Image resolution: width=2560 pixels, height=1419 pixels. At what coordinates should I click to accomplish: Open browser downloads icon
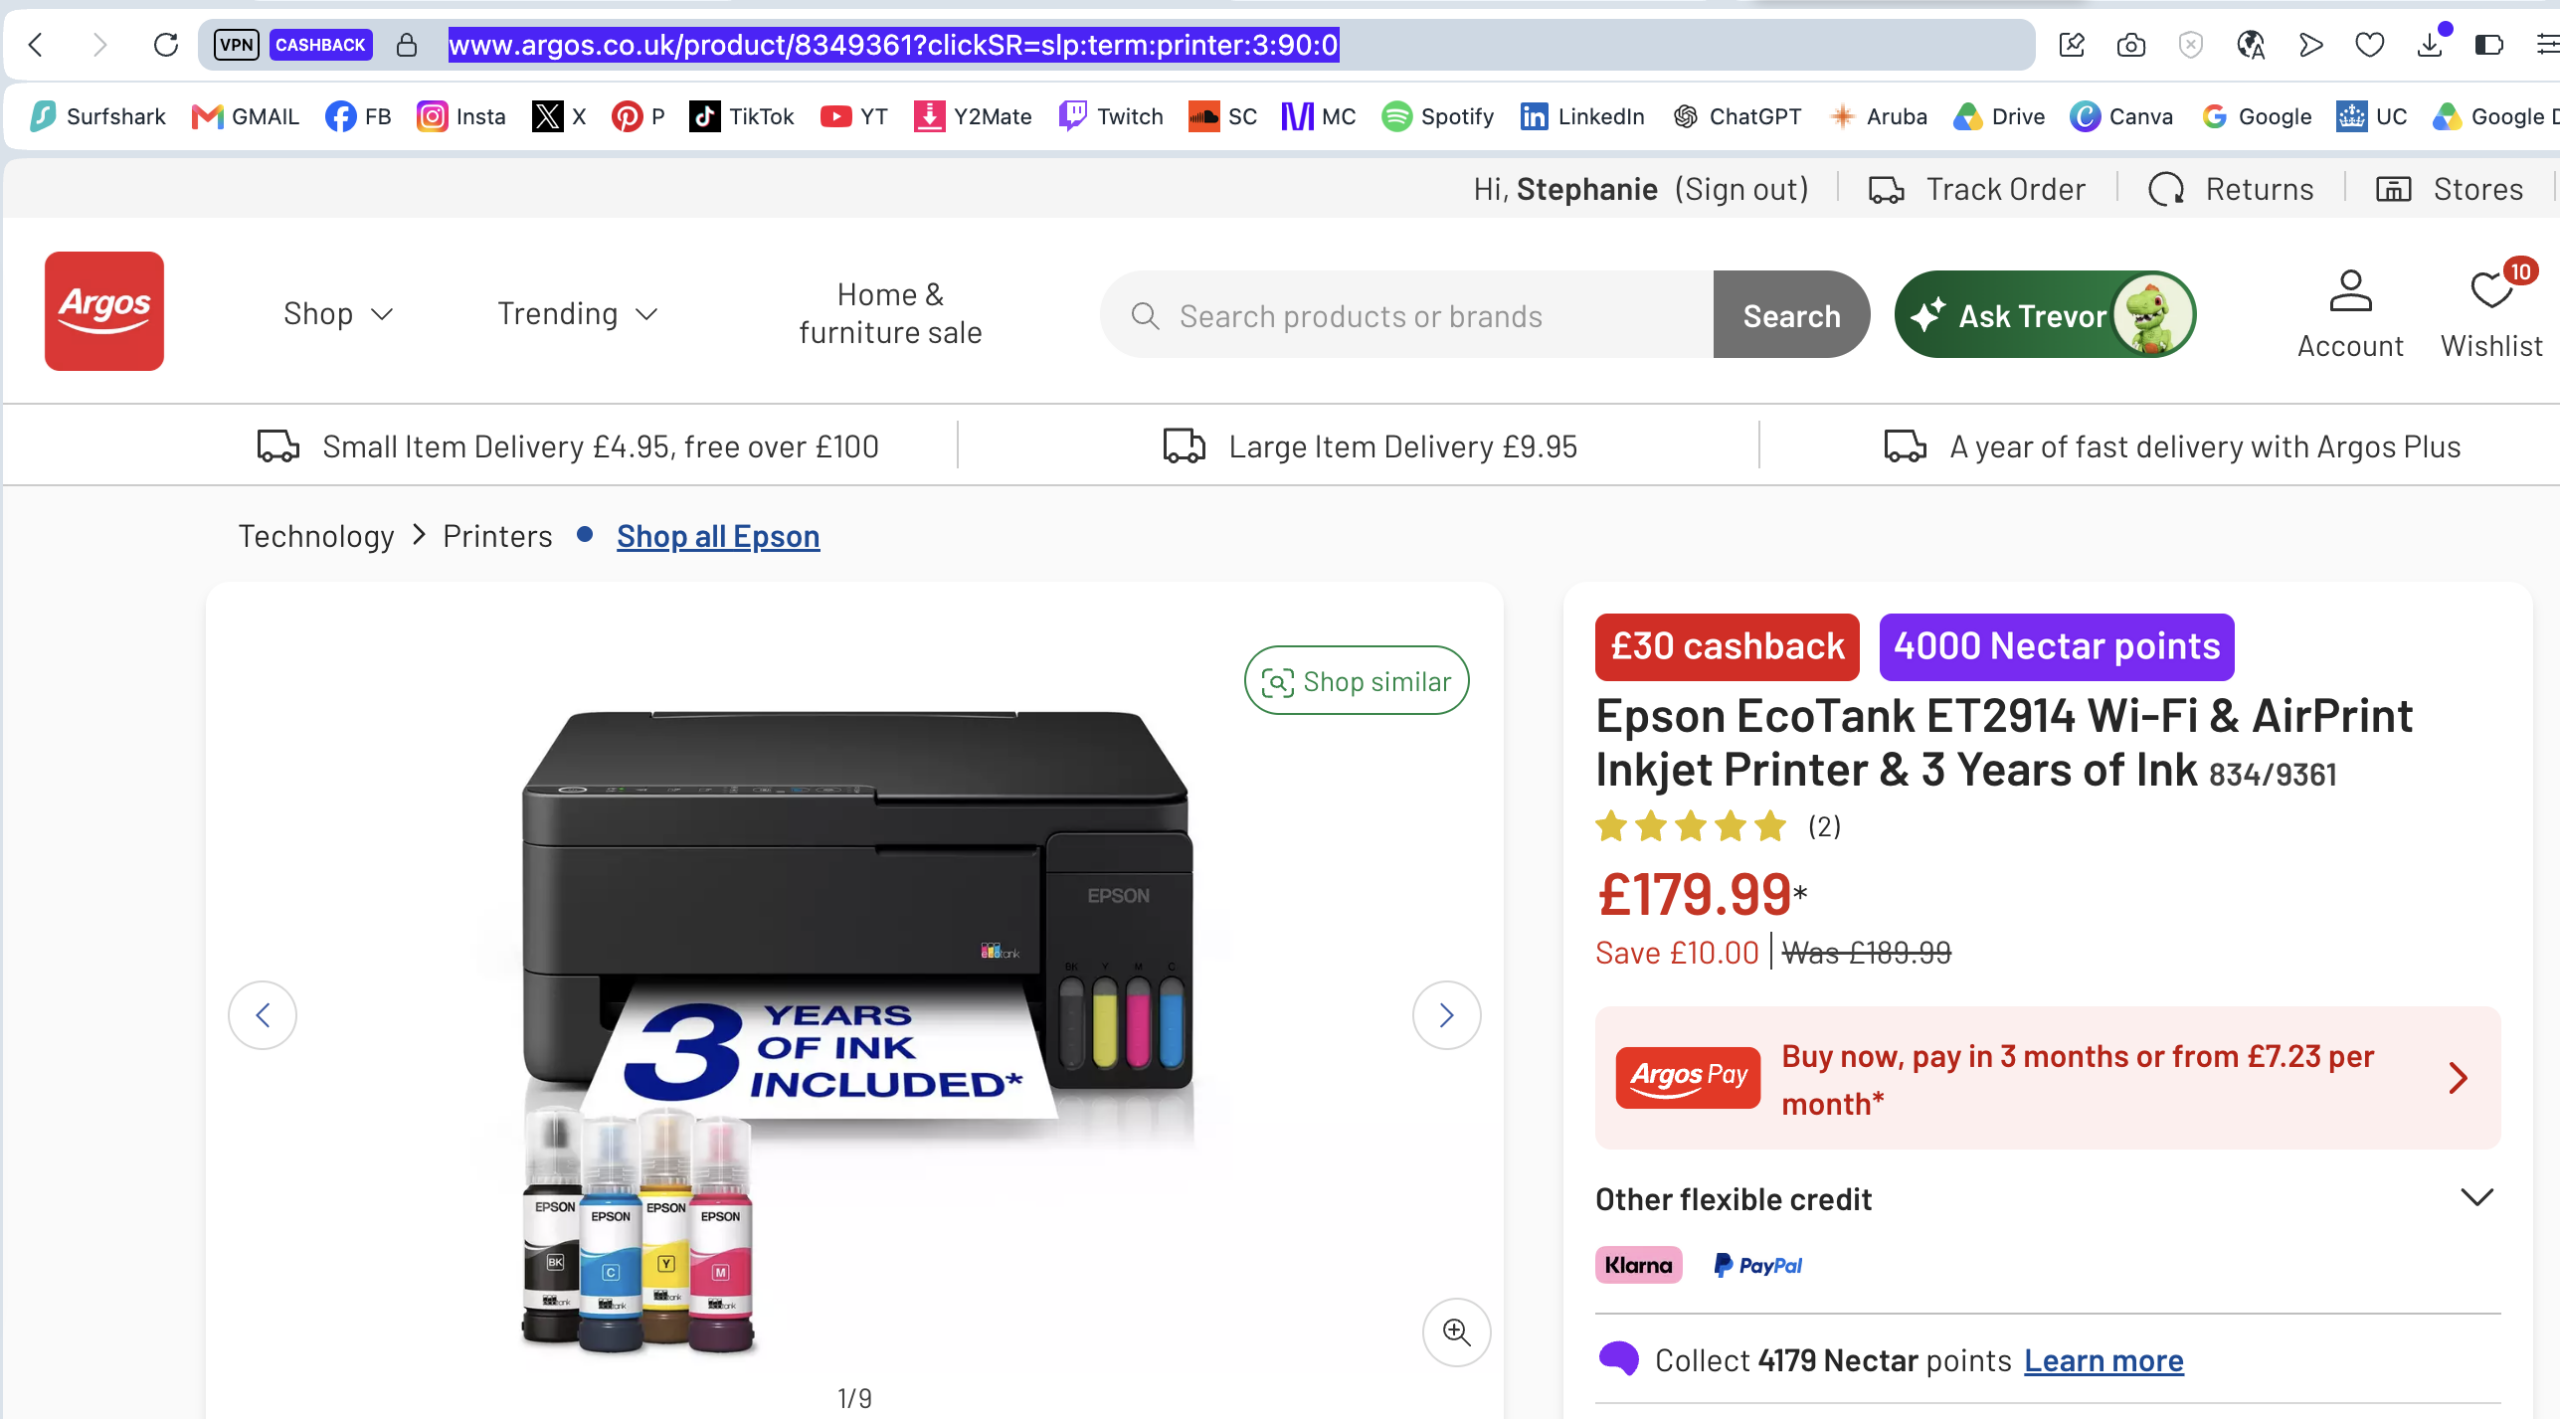point(2430,45)
